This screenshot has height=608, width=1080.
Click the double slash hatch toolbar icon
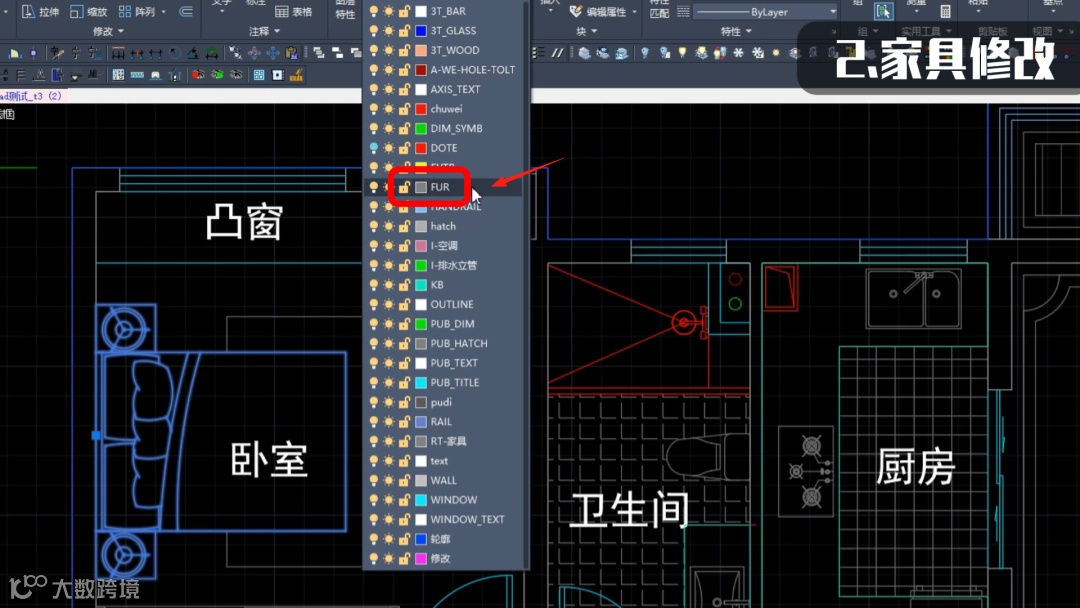click(557, 52)
